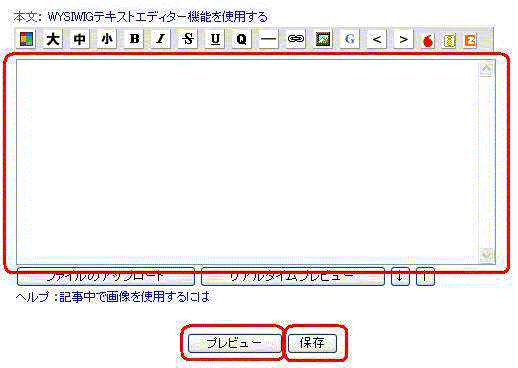Insert blockquote with Q button
Screen dimensions: 518x368
(242, 39)
